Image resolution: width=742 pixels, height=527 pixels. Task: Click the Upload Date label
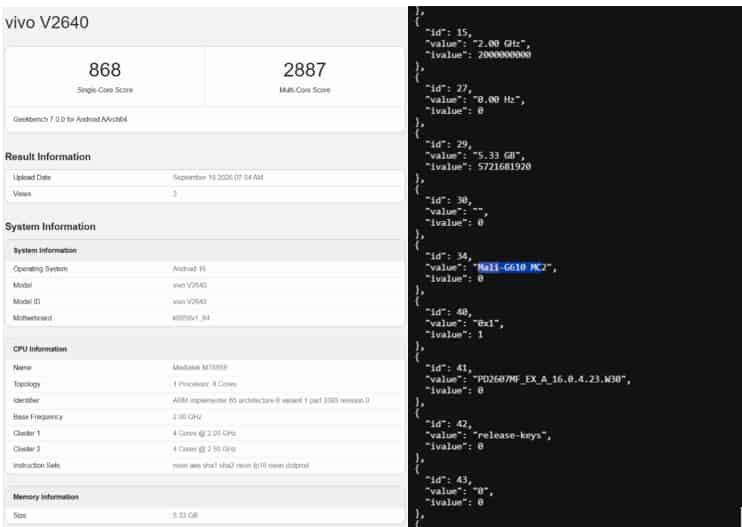coord(32,177)
